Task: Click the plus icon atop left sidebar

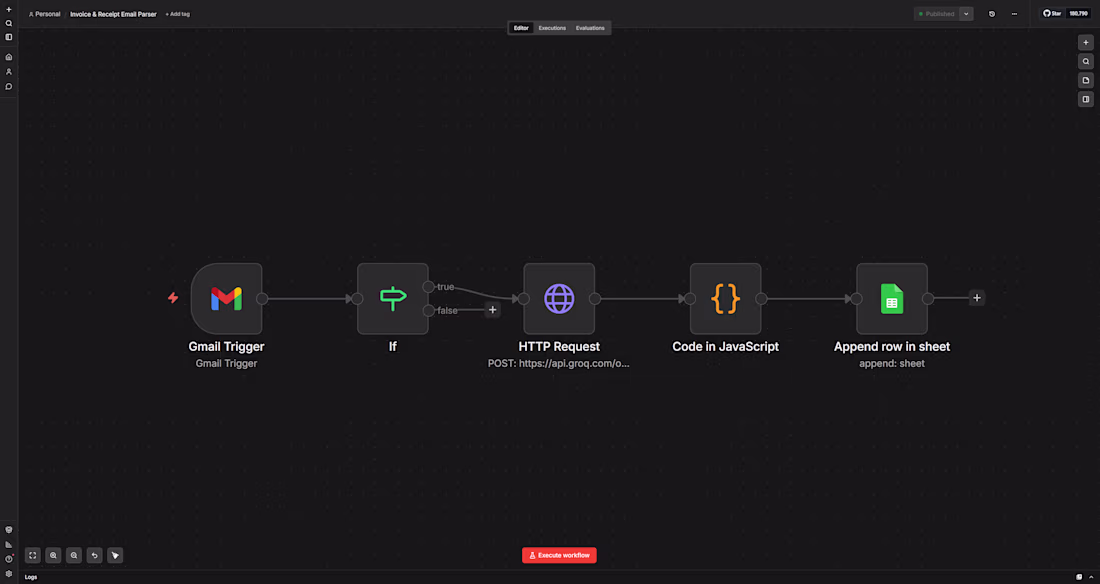Action: click(x=8, y=10)
